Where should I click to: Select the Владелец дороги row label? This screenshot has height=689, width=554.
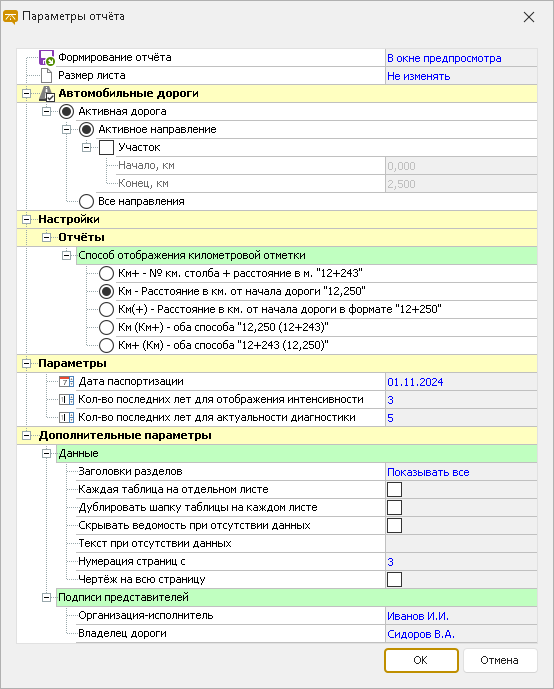[122, 634]
